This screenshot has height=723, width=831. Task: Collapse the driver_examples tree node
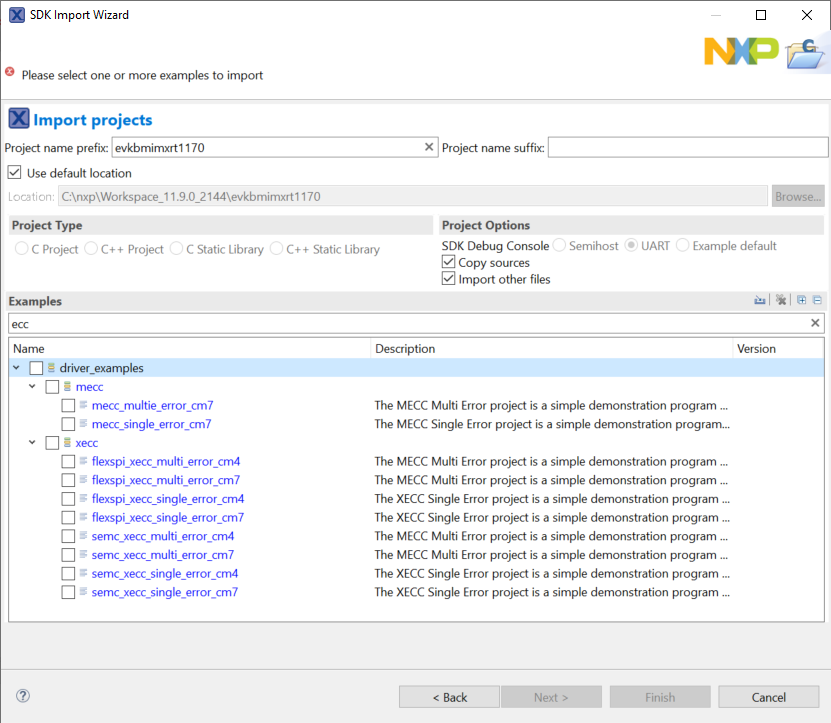coord(15,367)
